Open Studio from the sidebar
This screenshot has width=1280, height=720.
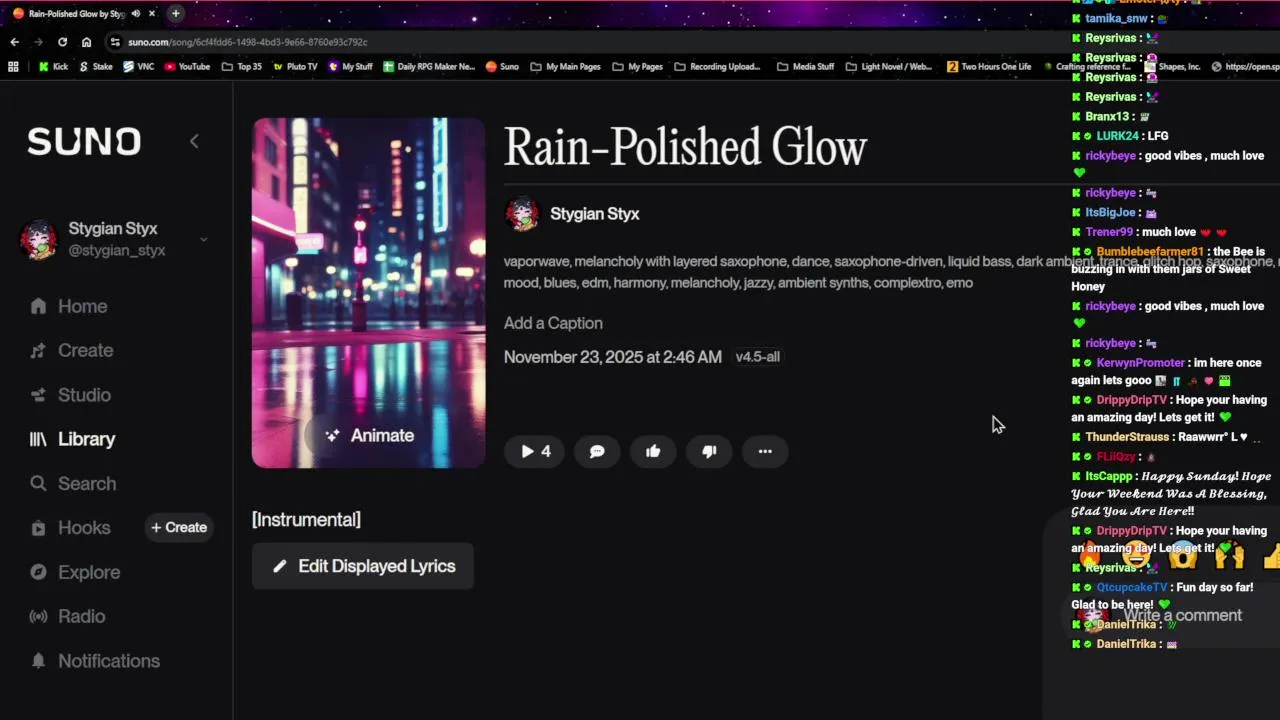(x=70, y=395)
